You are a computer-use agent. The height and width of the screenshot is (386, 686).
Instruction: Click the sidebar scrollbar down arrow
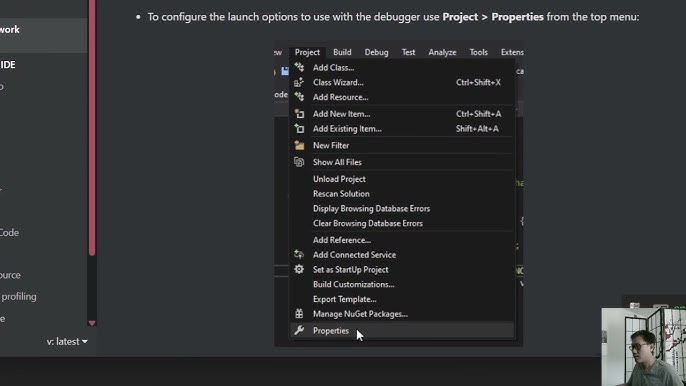(x=92, y=323)
